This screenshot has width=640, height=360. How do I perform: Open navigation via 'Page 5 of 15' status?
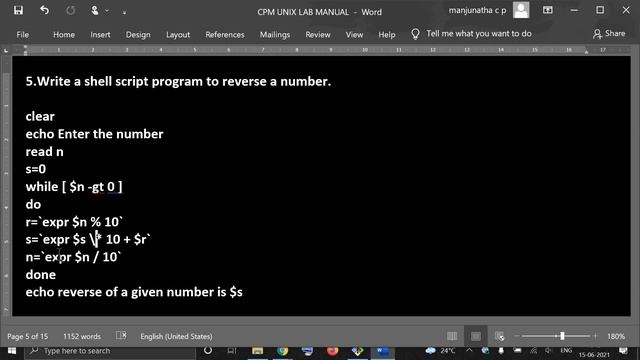pyautogui.click(x=27, y=336)
